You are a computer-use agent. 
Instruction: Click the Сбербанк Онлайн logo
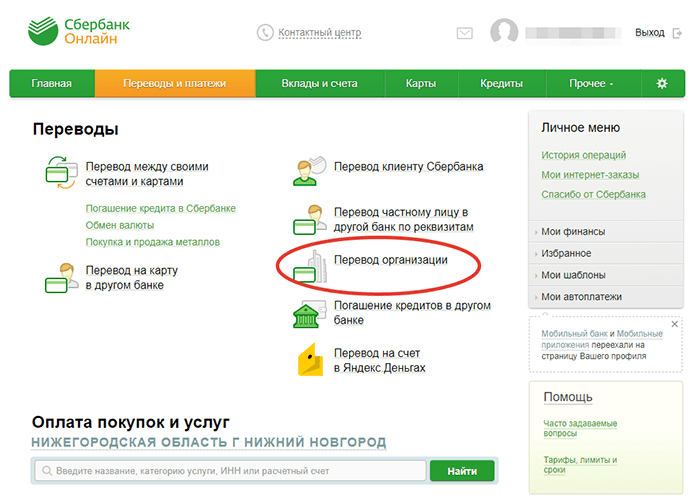[79, 31]
